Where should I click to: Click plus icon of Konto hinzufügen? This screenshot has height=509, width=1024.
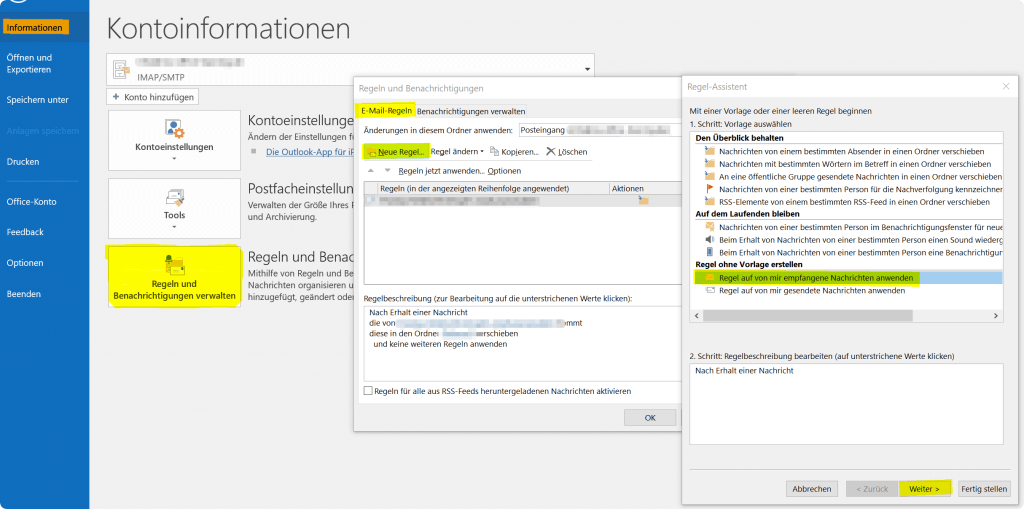point(116,97)
